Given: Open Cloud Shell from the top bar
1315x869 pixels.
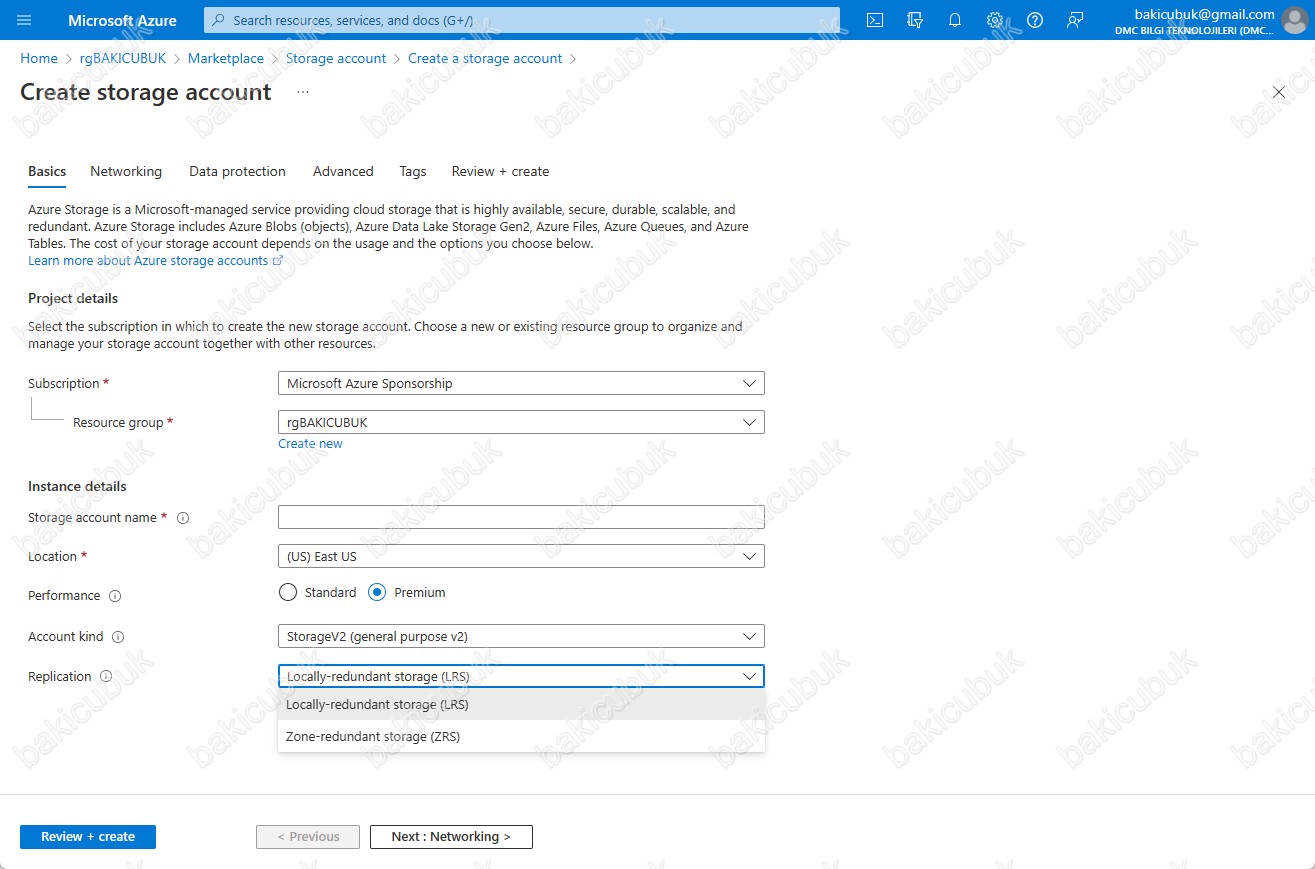Looking at the screenshot, I should 875,20.
